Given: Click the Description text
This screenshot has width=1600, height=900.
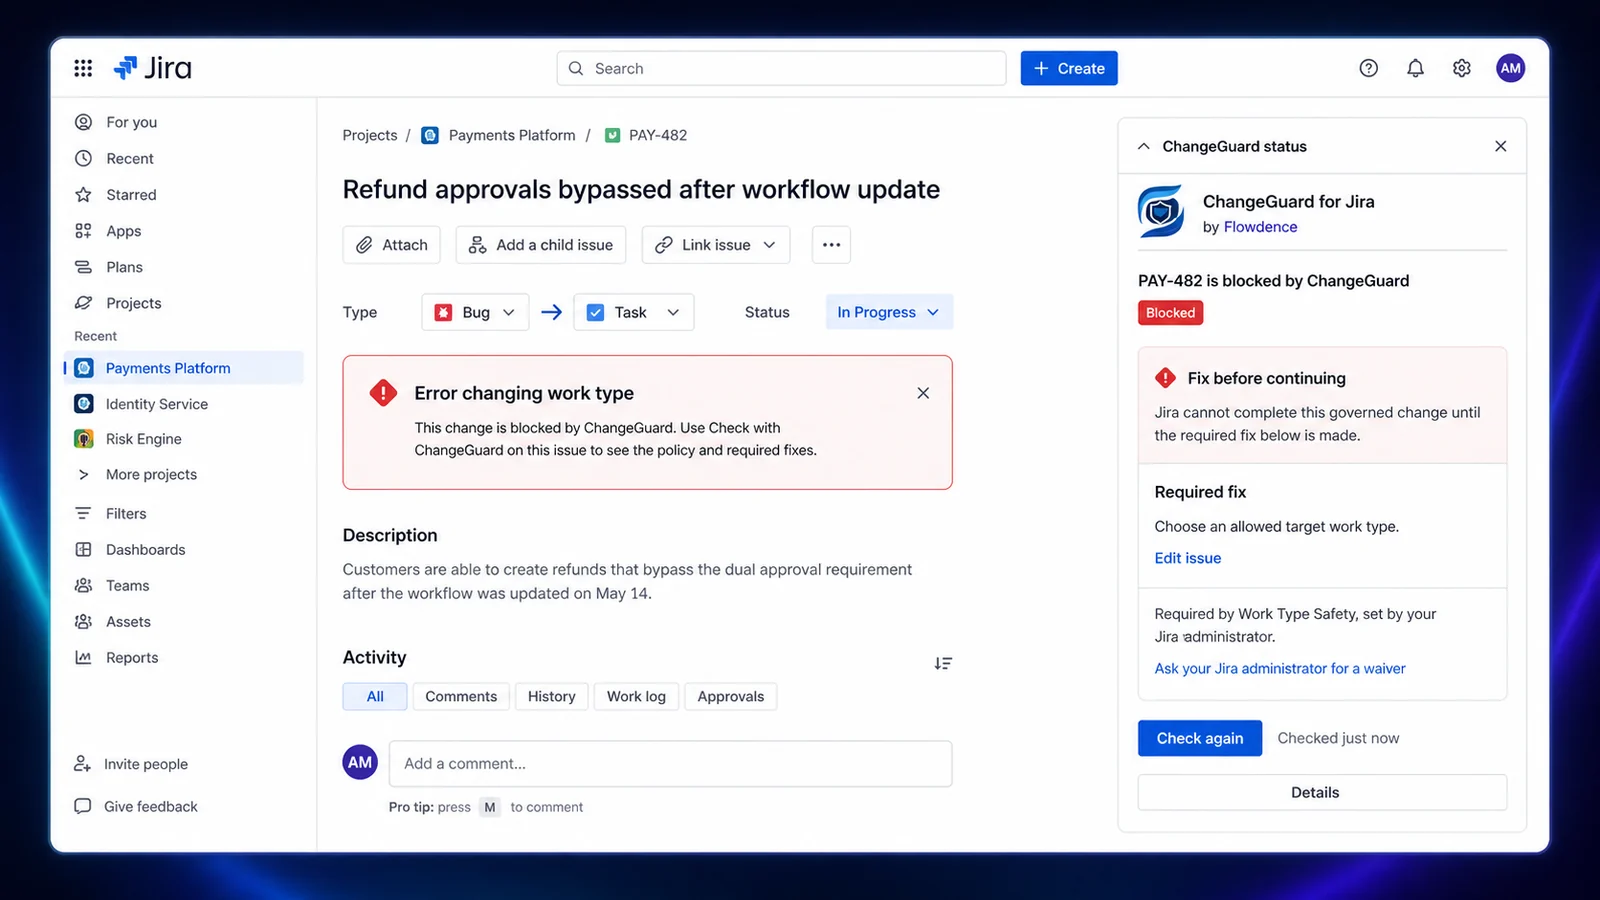Looking at the screenshot, I should (x=627, y=581).
